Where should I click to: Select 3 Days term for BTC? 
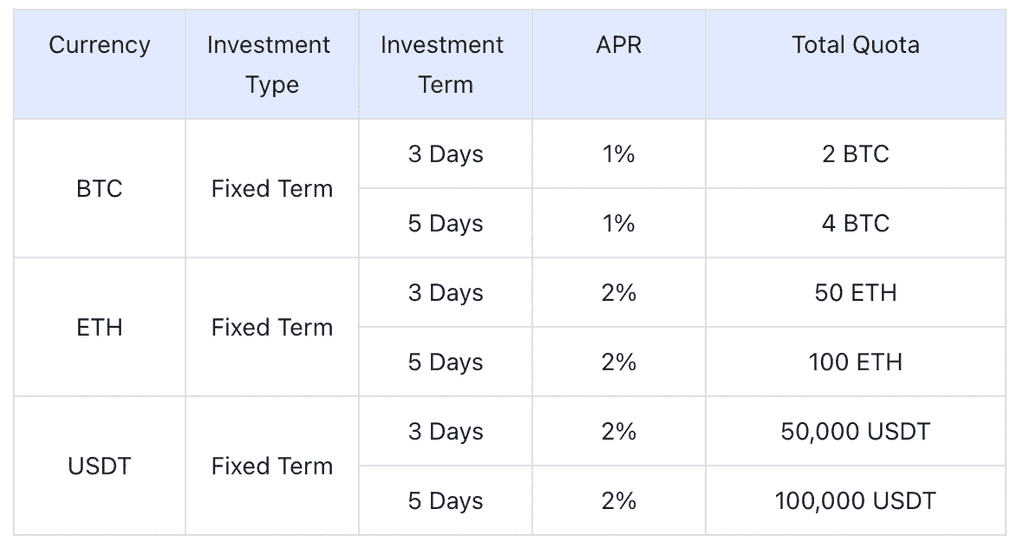444,155
